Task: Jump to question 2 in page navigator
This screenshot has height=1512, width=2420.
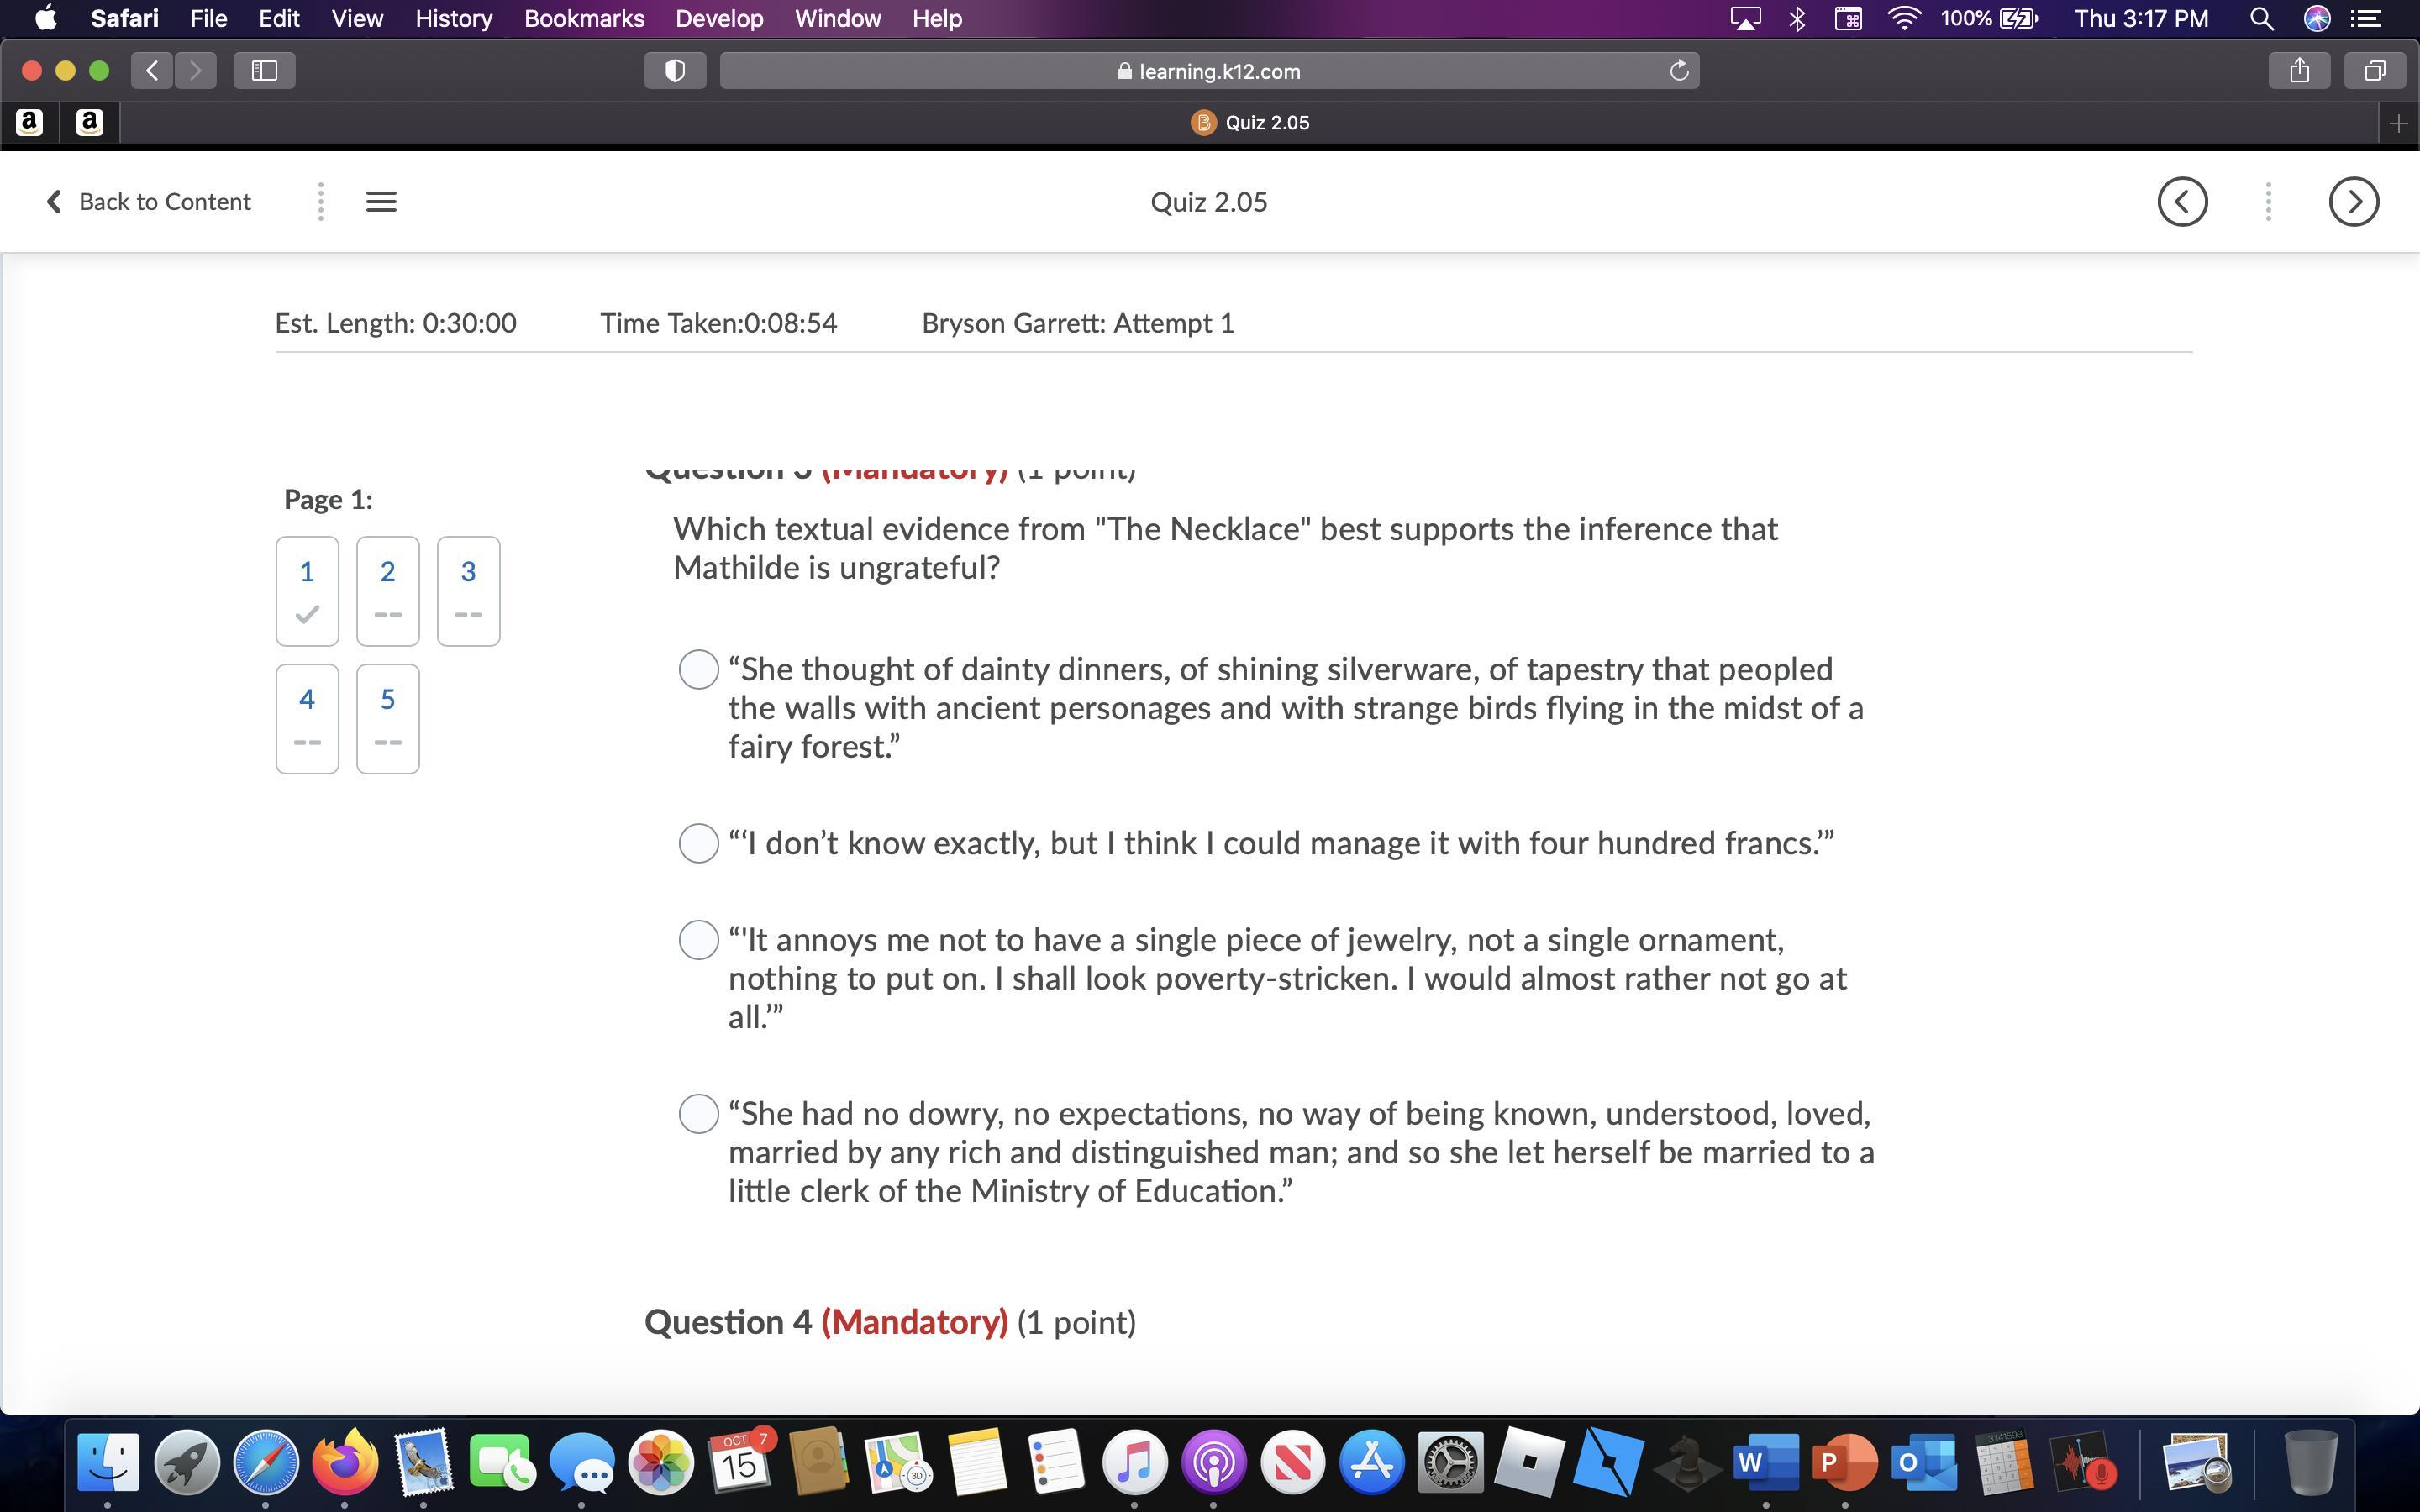Action: [387, 590]
